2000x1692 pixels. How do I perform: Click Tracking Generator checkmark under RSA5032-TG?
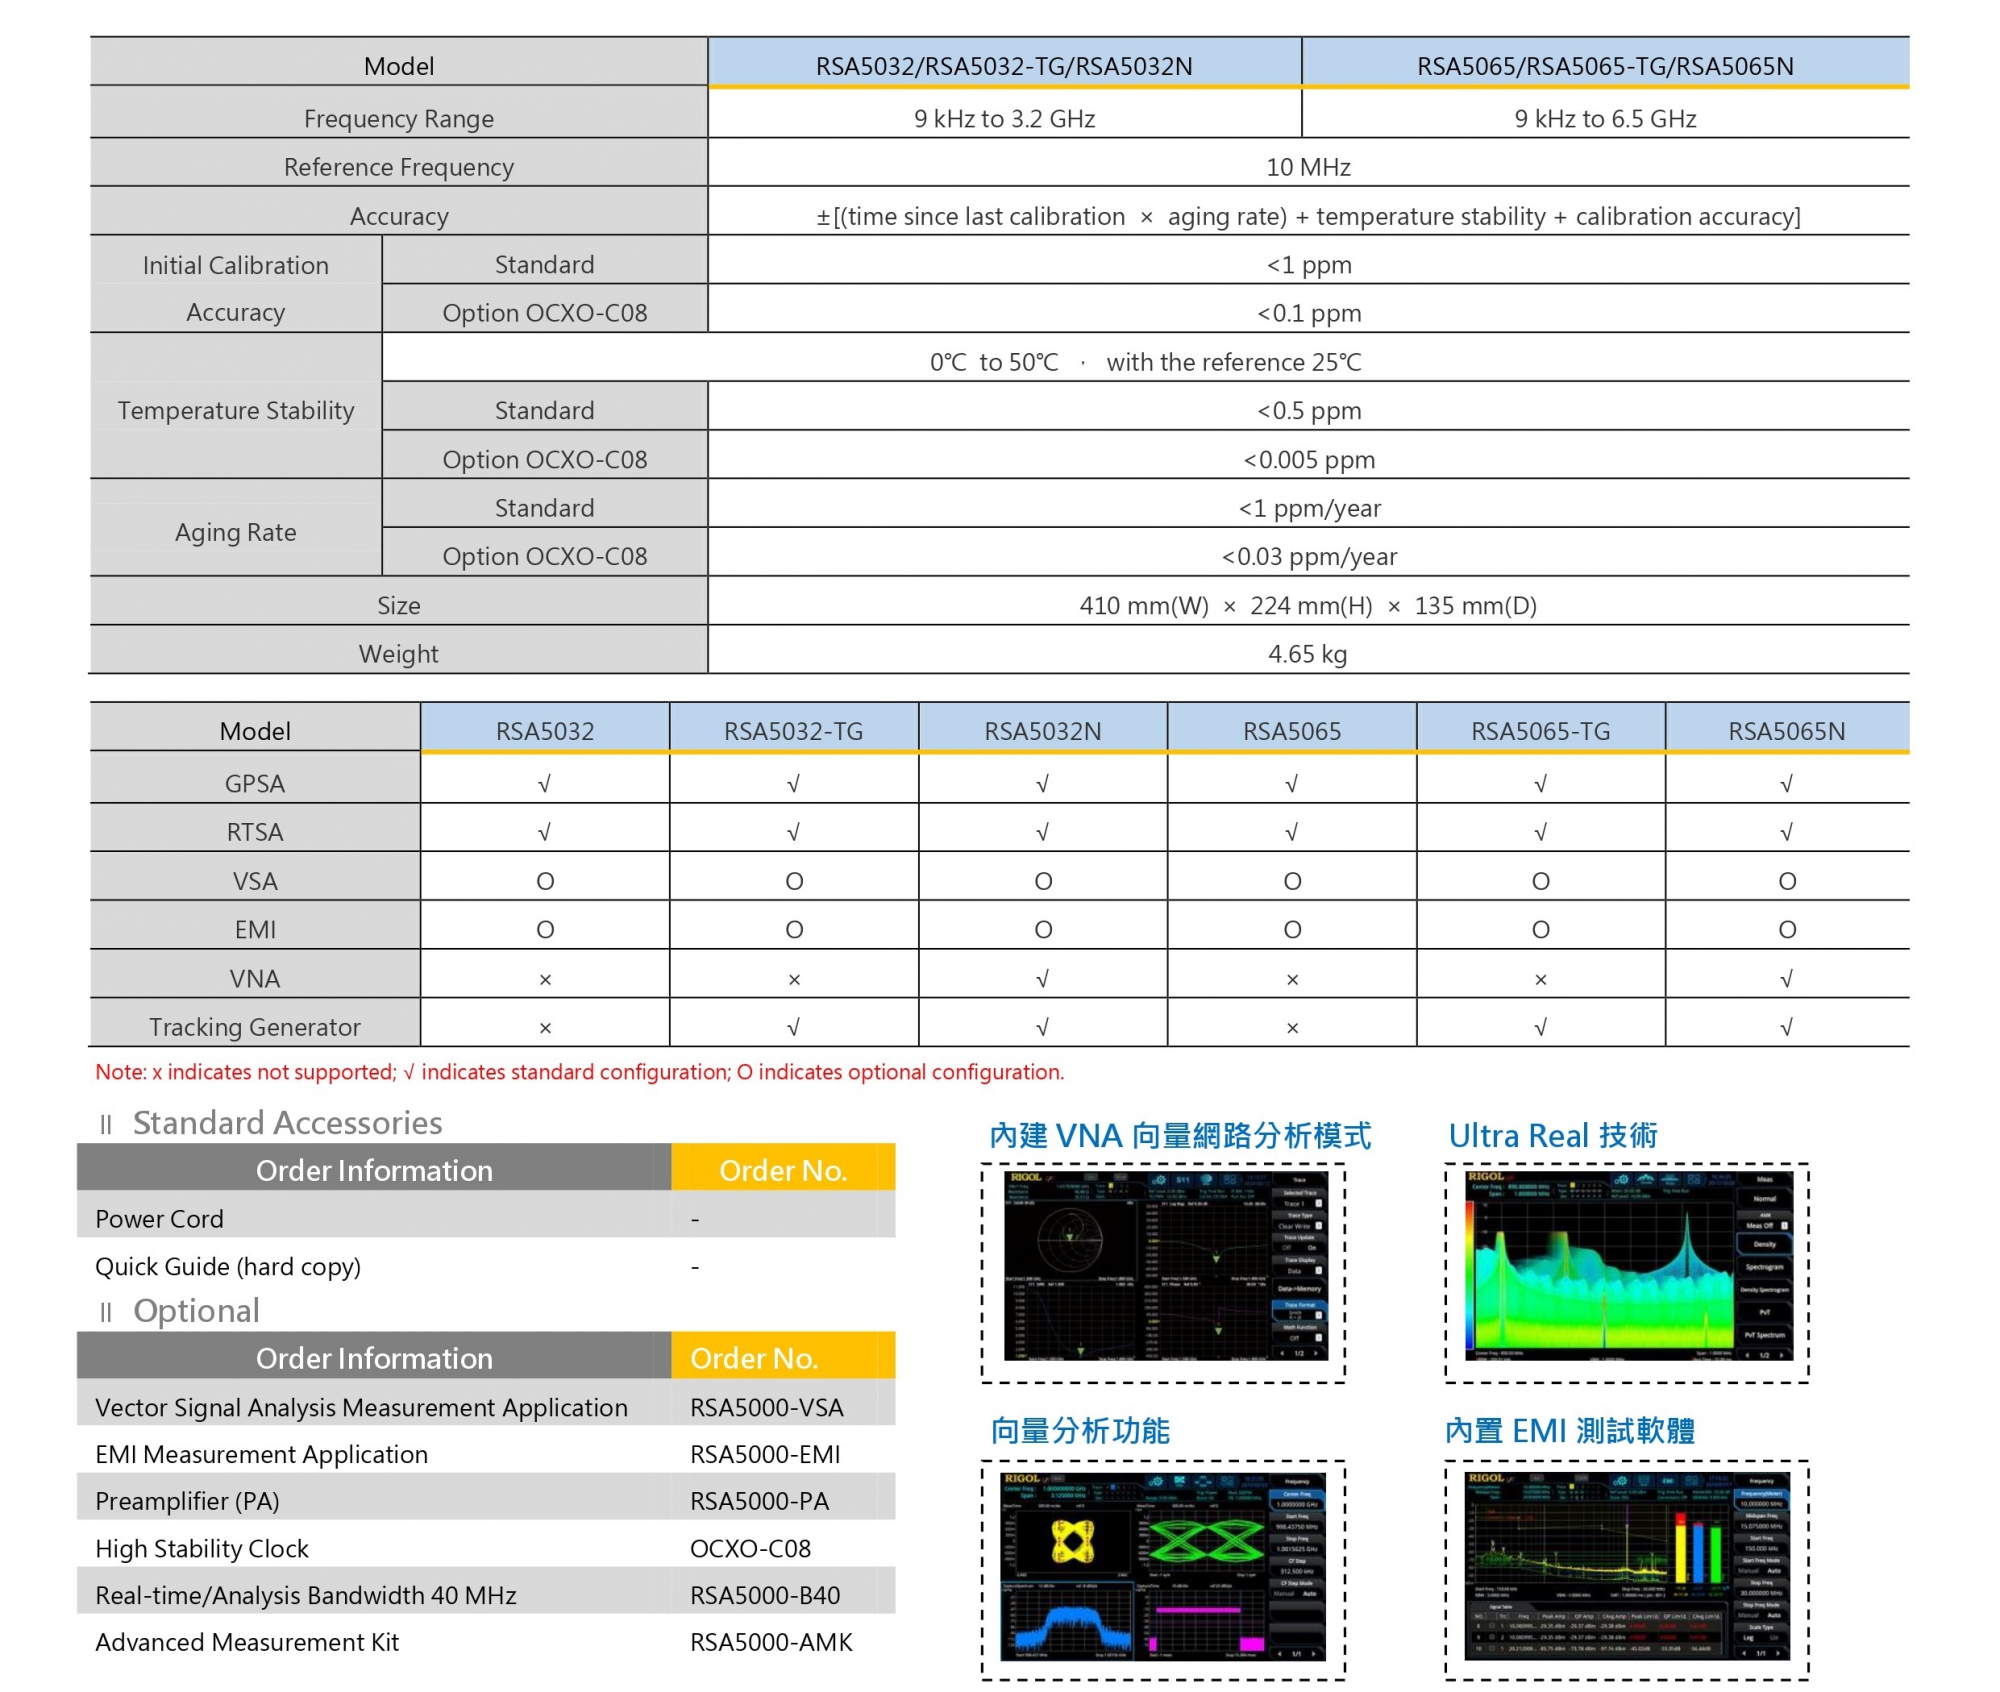tap(793, 1027)
